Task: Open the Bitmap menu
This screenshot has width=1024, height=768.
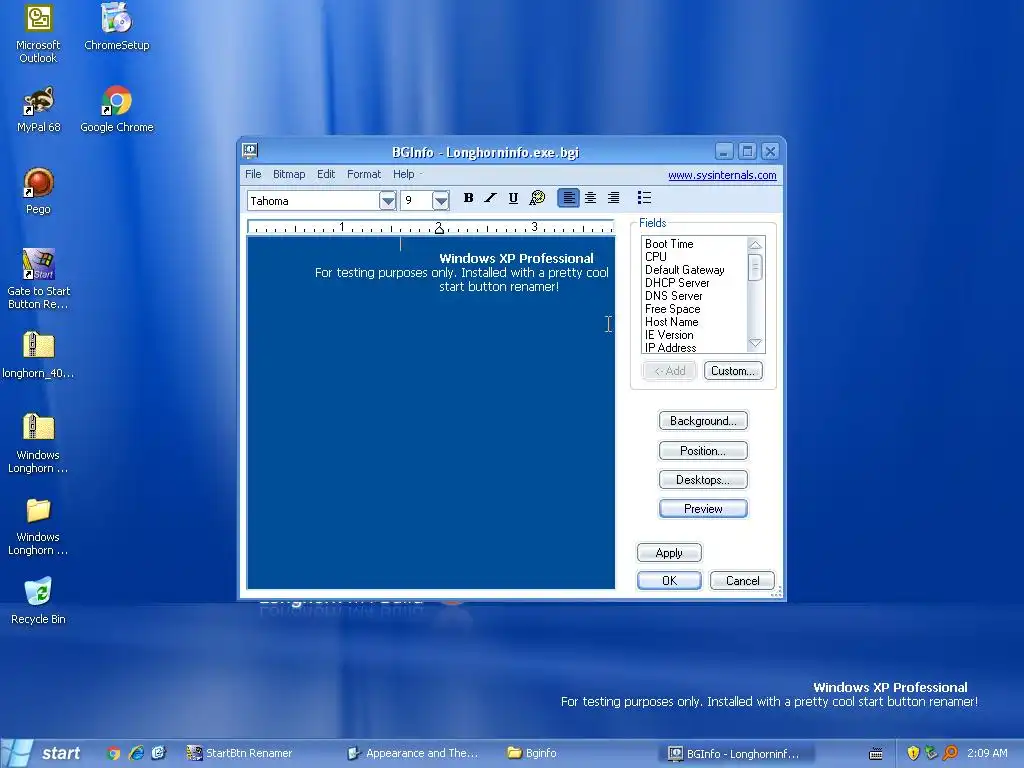Action: click(x=289, y=174)
